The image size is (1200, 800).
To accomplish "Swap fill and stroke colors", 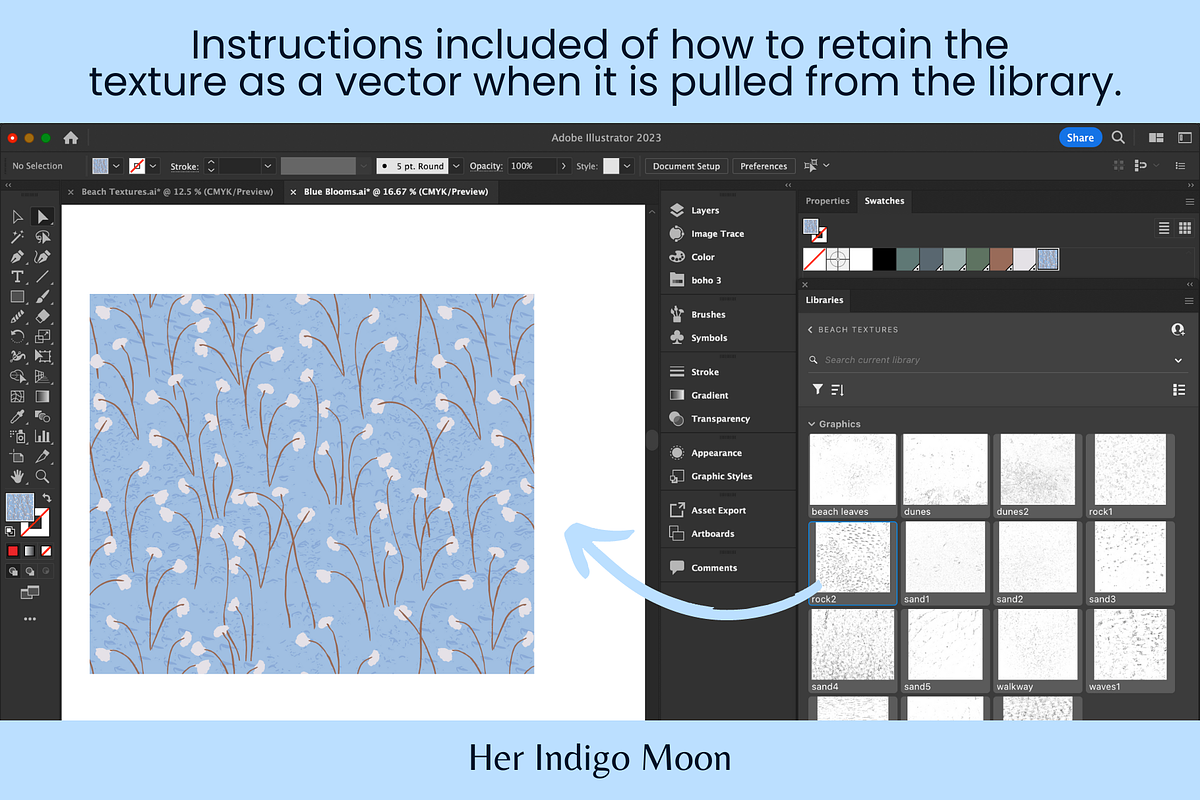I will point(46,497).
